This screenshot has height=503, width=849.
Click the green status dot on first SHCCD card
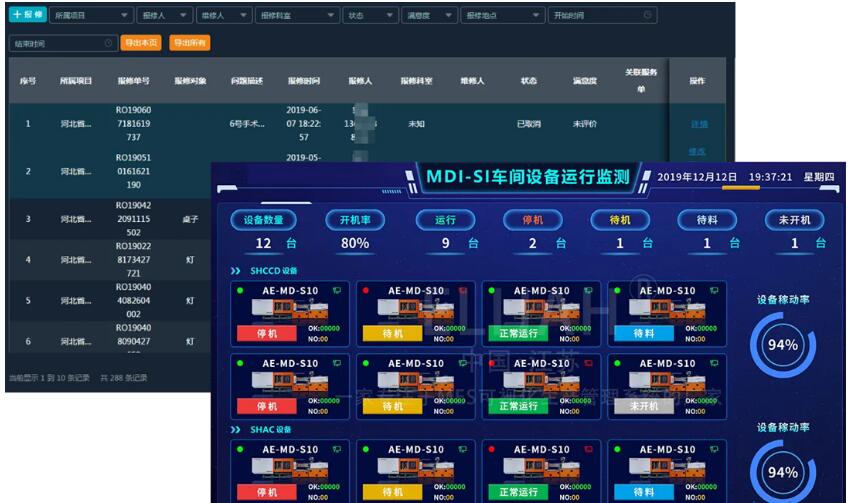241,291
